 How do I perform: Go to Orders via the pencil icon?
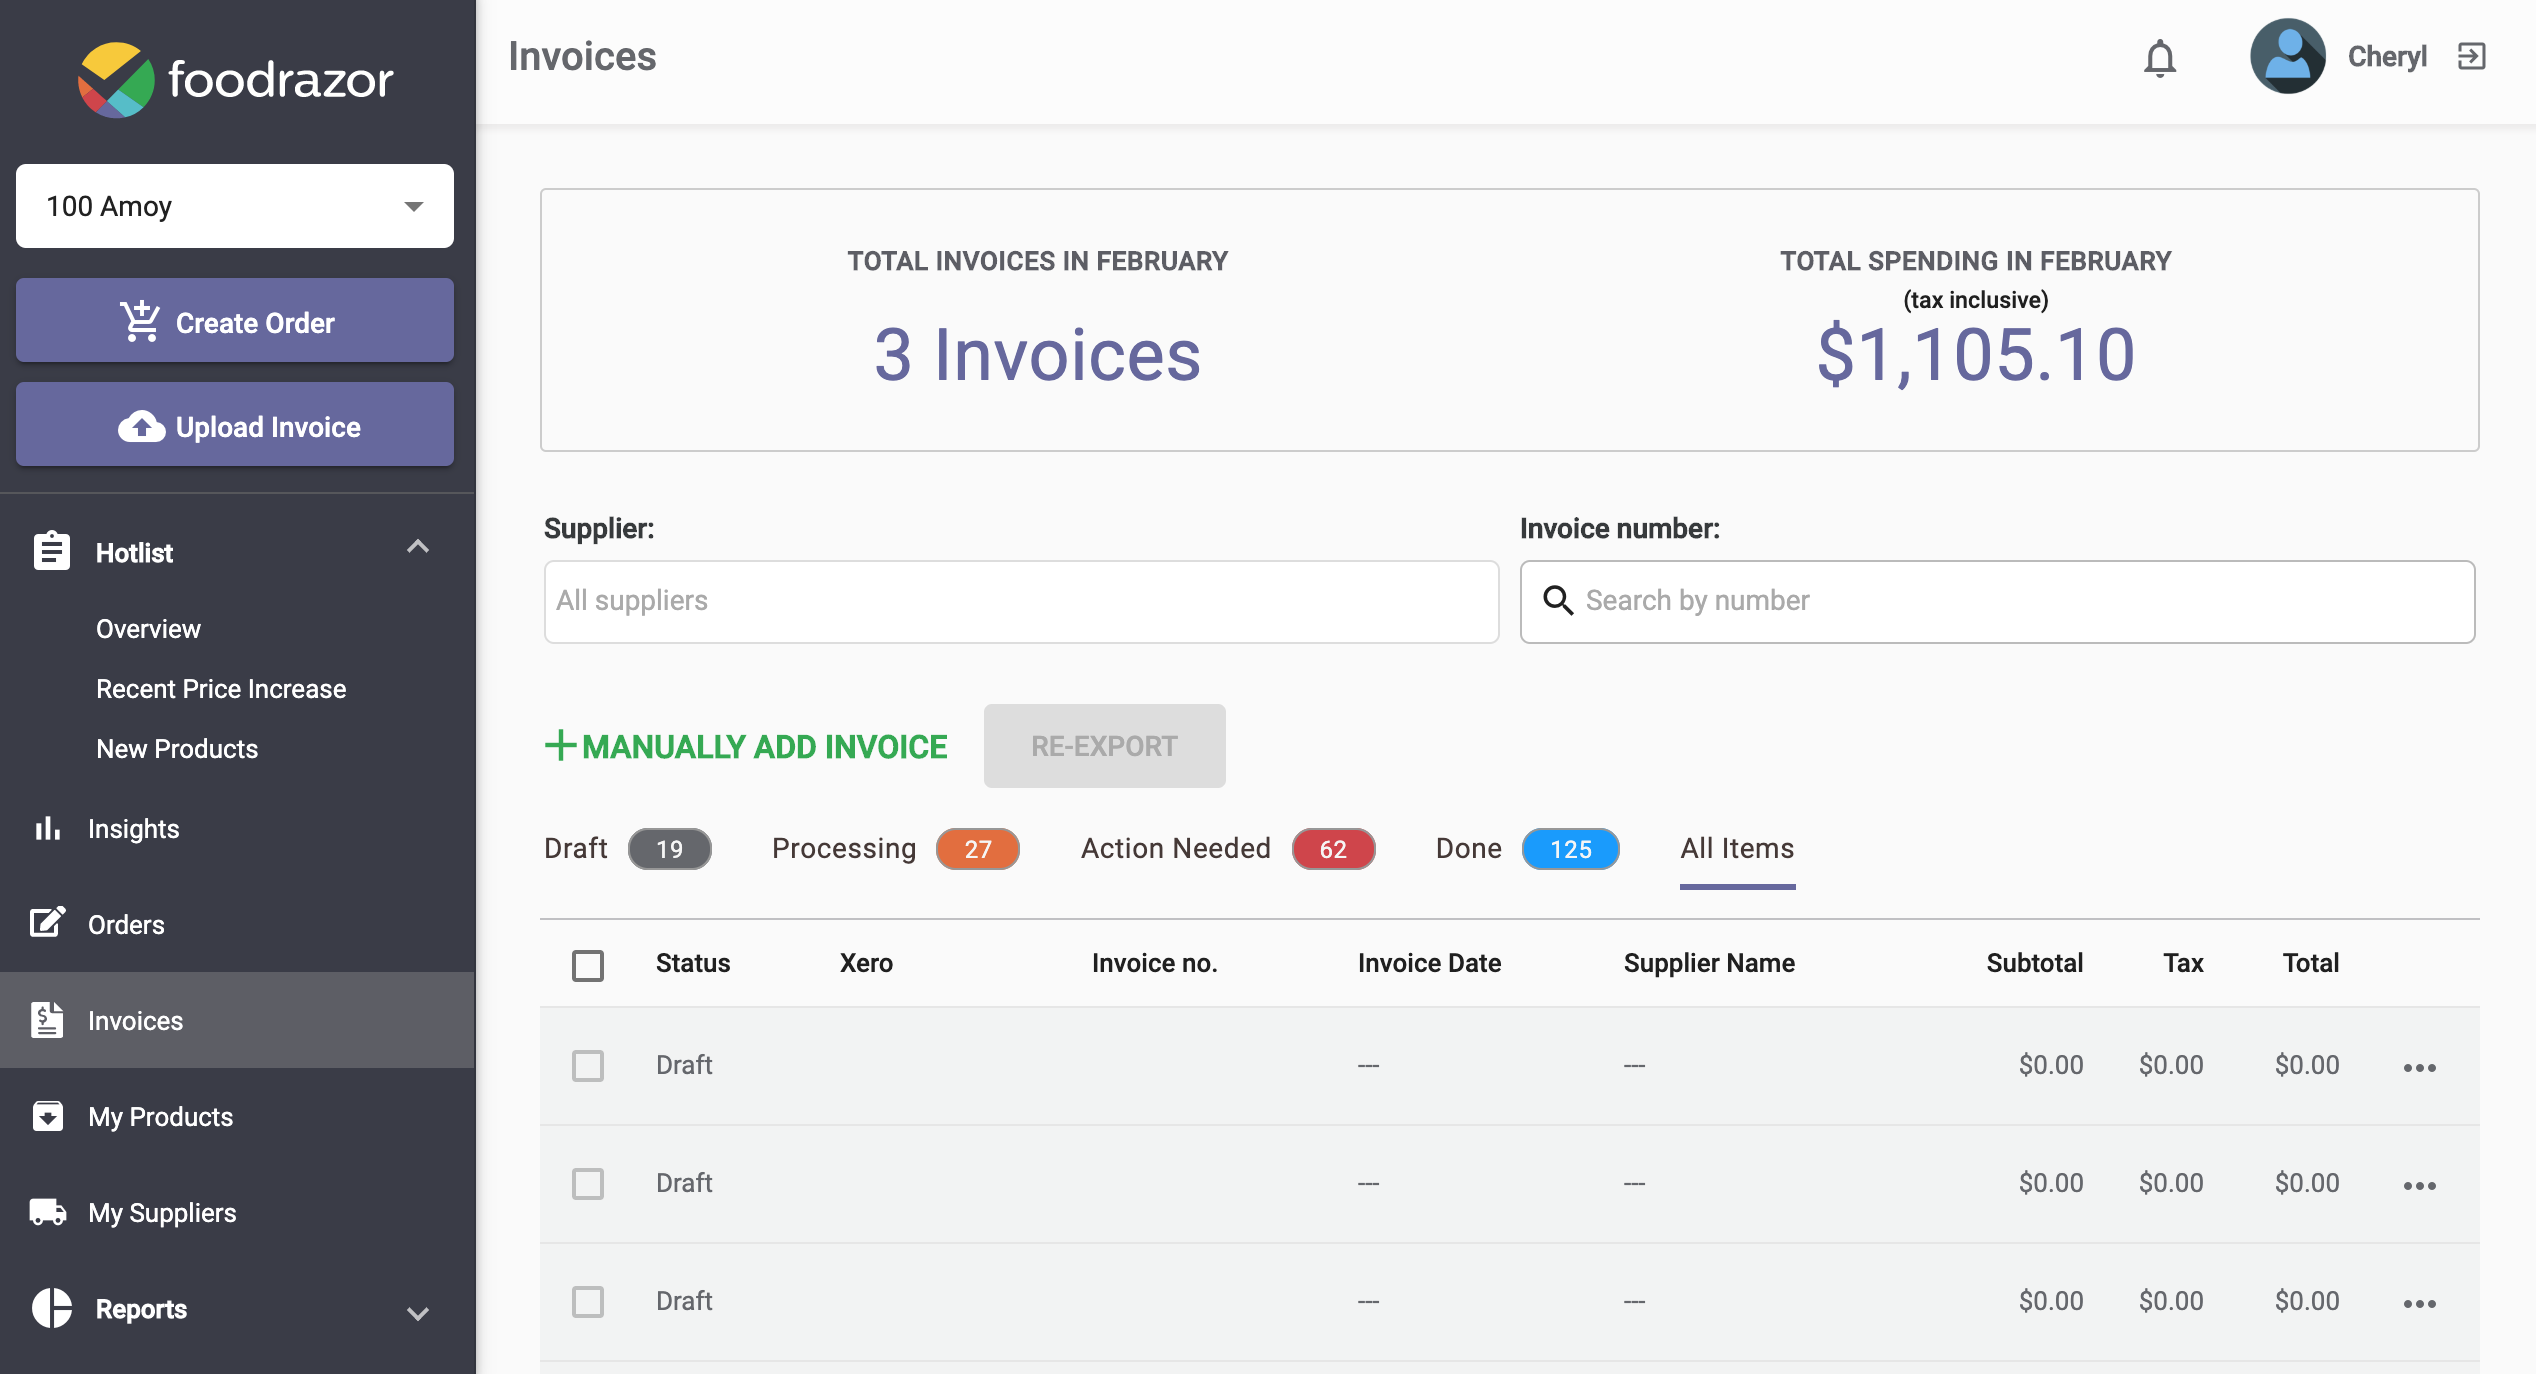point(47,922)
